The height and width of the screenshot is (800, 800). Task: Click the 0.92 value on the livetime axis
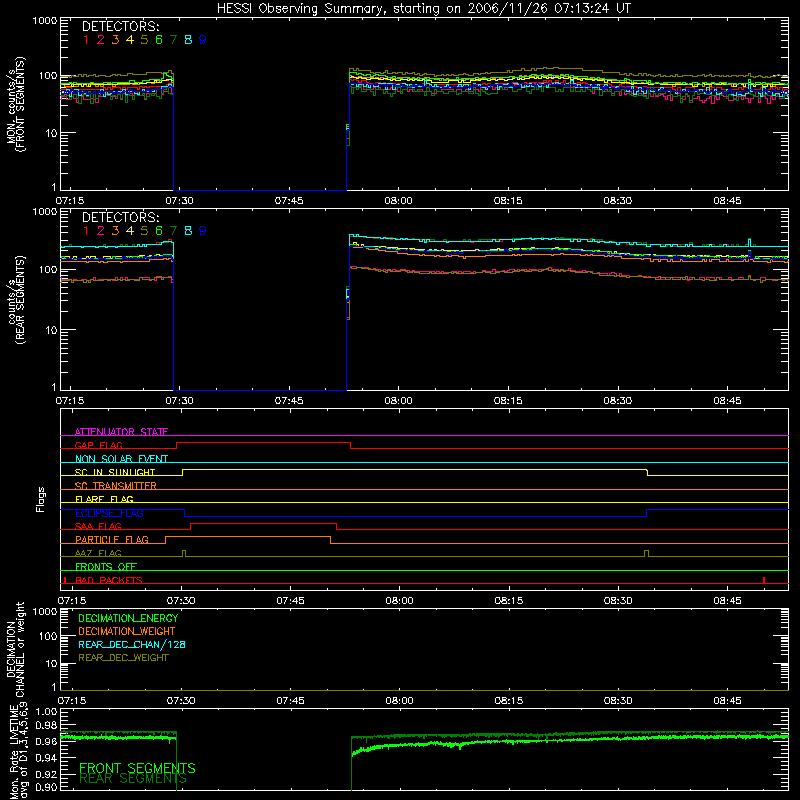coord(46,774)
